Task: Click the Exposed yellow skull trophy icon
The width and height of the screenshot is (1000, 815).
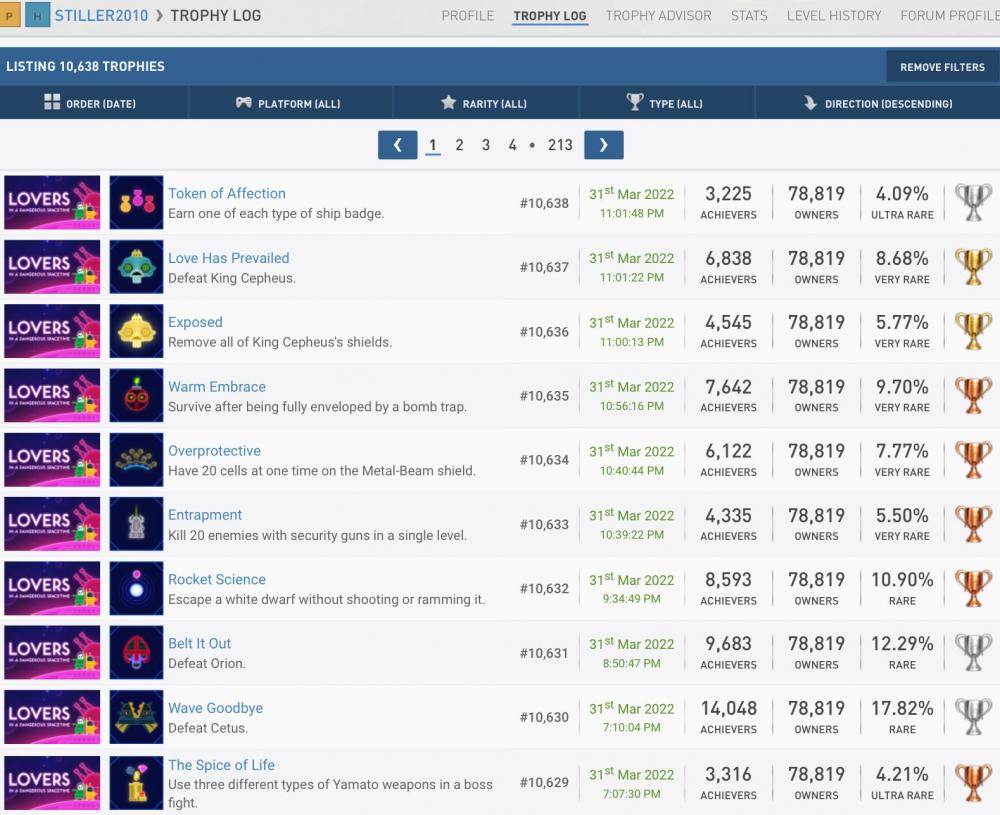Action: coord(136,331)
